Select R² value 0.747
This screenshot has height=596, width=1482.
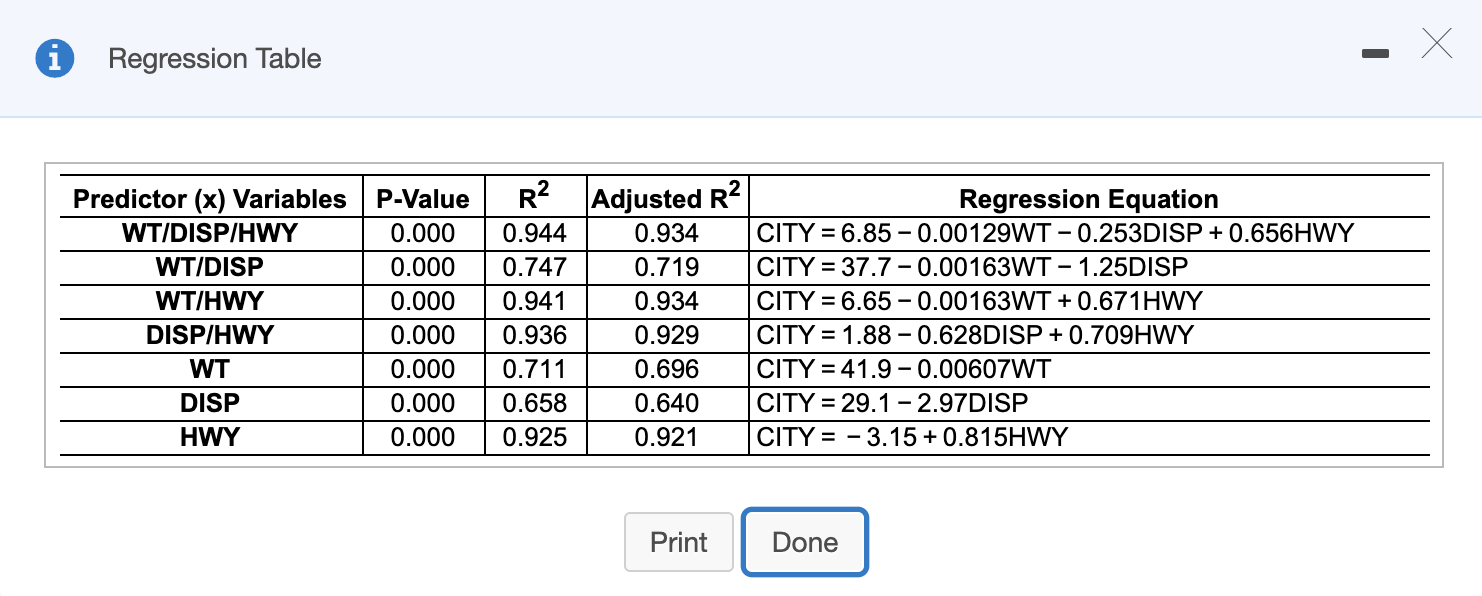pos(535,267)
